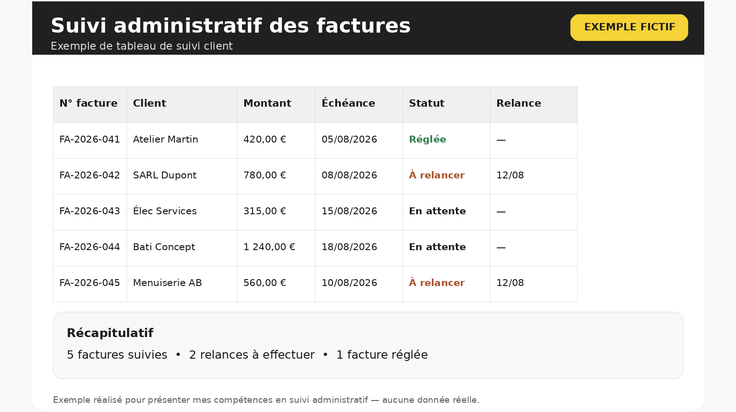Click the Statut column header
This screenshot has width=736, height=412.
(x=446, y=104)
